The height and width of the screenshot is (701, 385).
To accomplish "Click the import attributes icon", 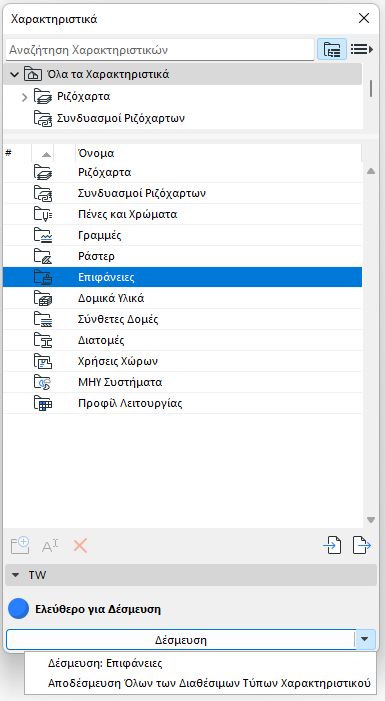I will coord(332,545).
